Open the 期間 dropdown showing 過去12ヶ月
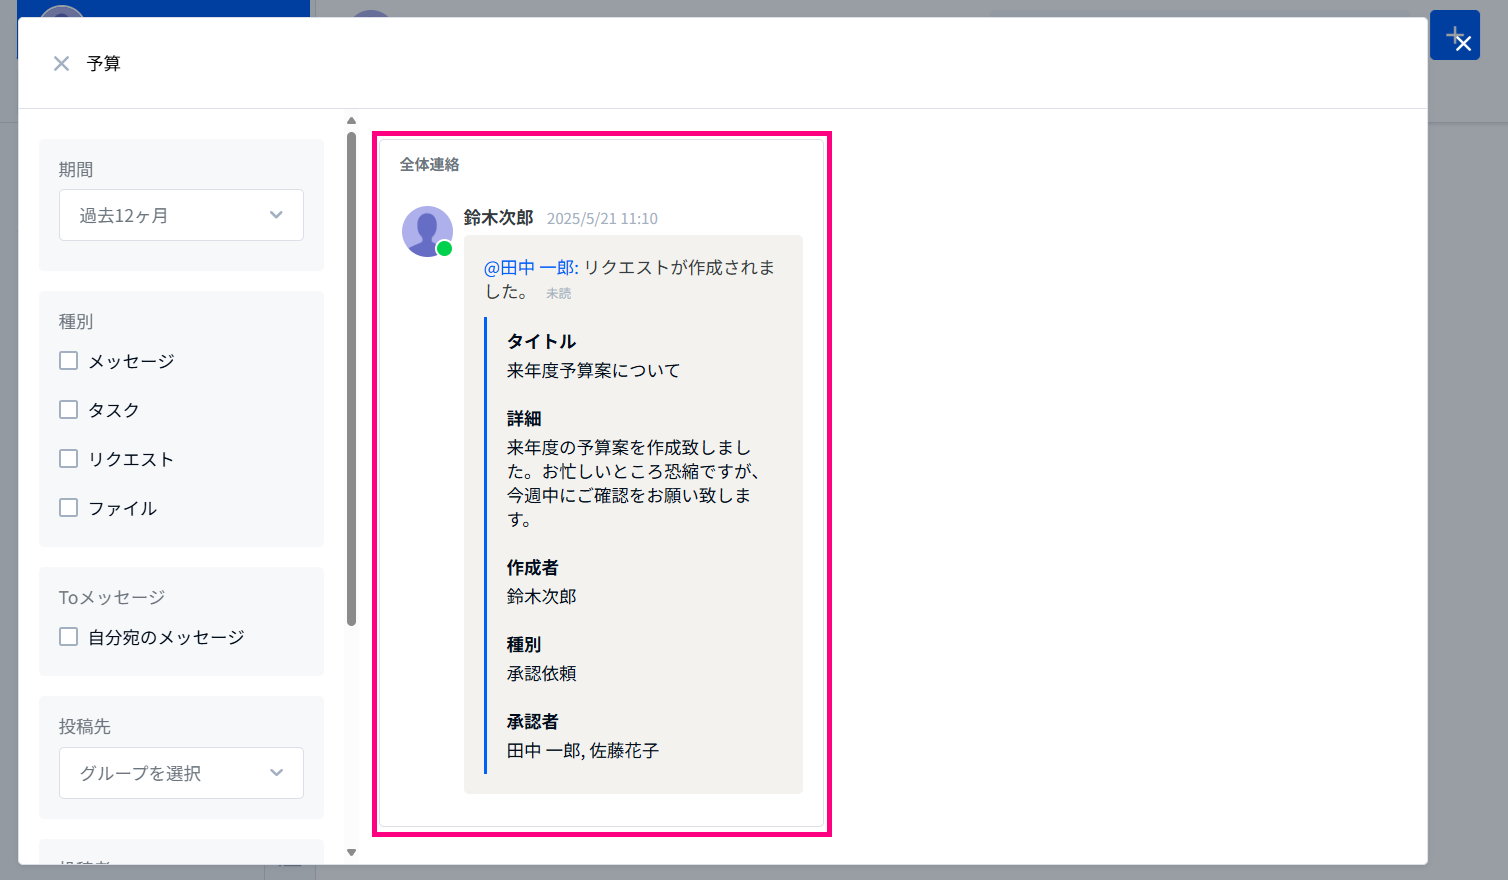The image size is (1508, 880). [181, 215]
